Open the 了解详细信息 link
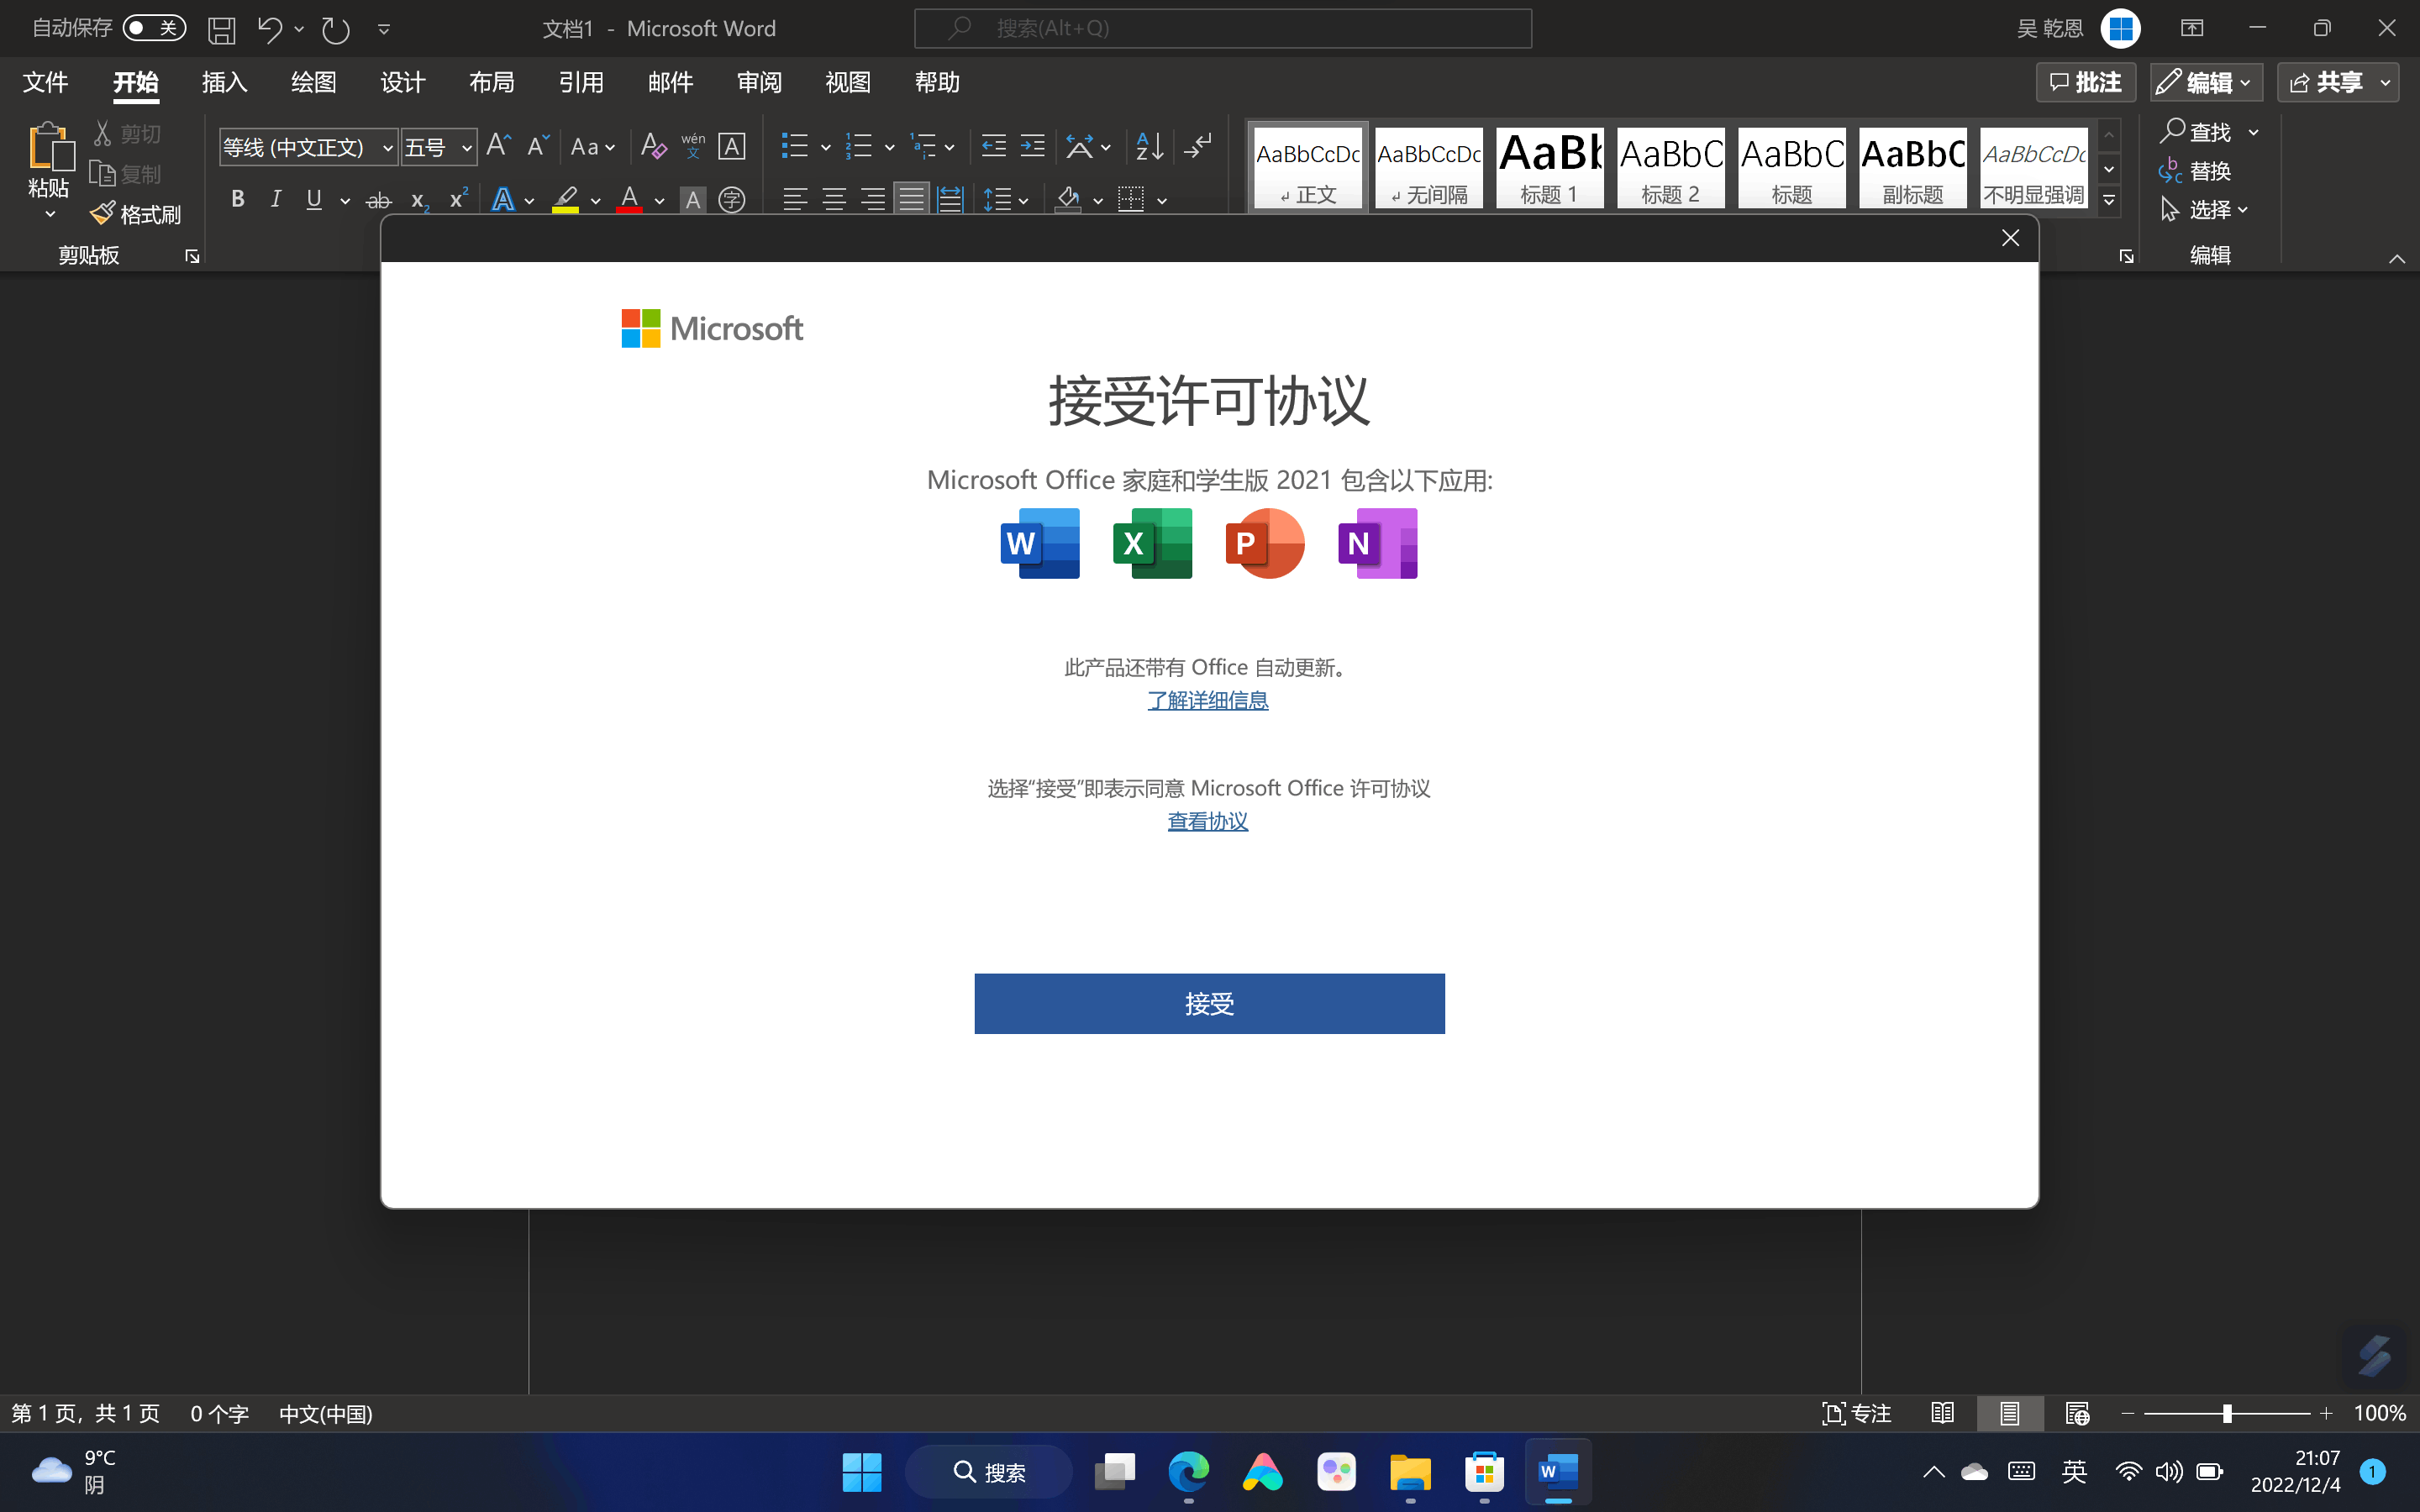The width and height of the screenshot is (2420, 1512). (x=1207, y=700)
